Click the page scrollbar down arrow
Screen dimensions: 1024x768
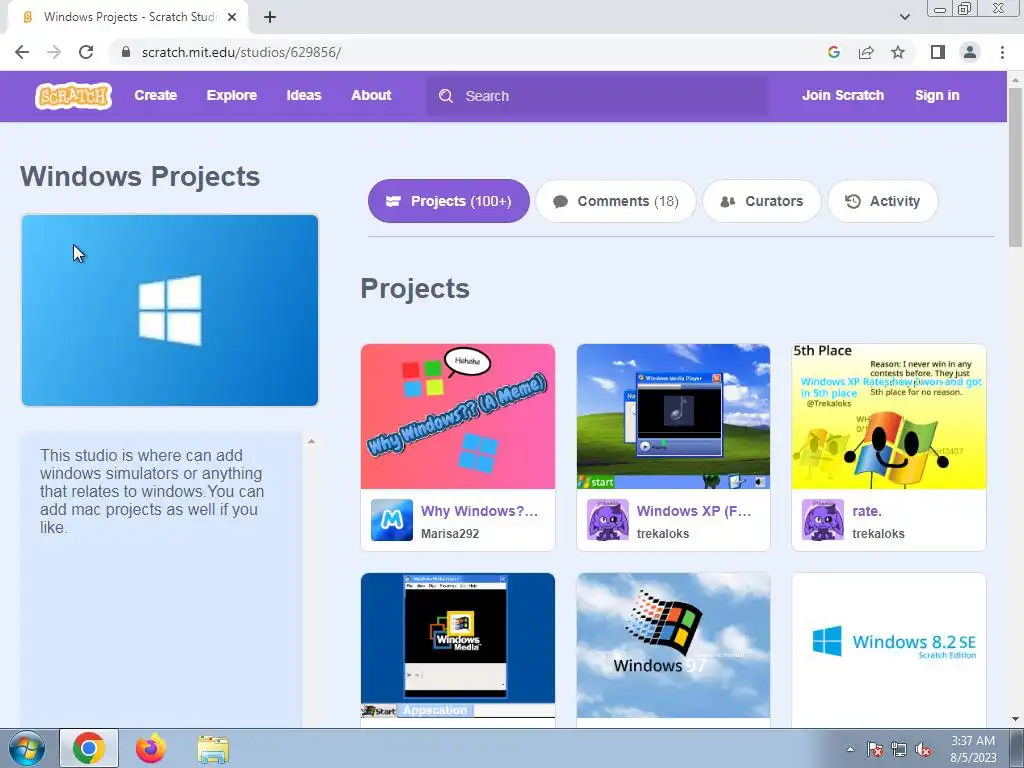[1015, 719]
